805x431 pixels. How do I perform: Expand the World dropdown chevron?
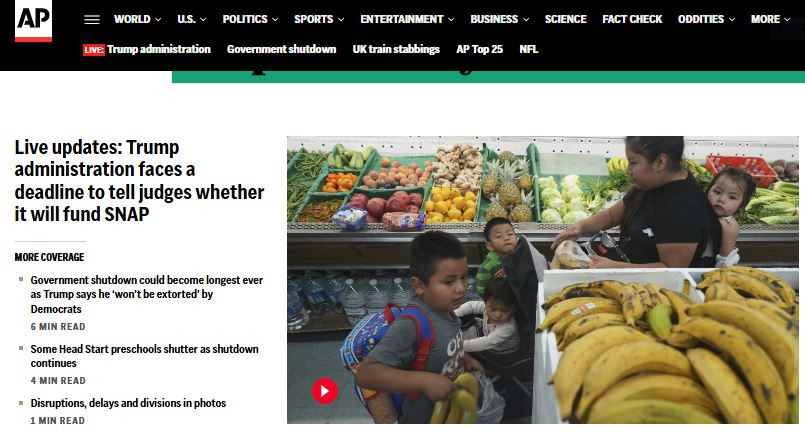pyautogui.click(x=158, y=19)
